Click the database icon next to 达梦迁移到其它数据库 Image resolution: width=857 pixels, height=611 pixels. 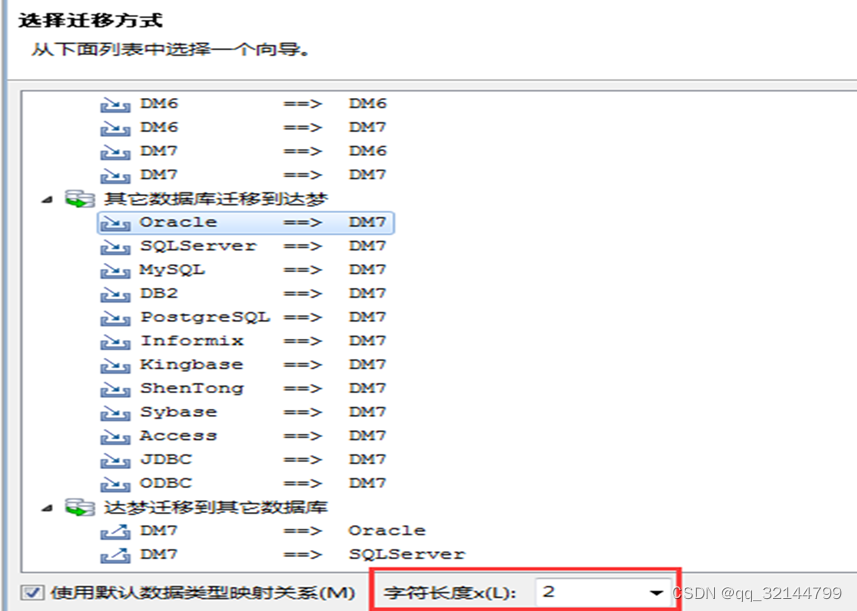tap(80, 507)
